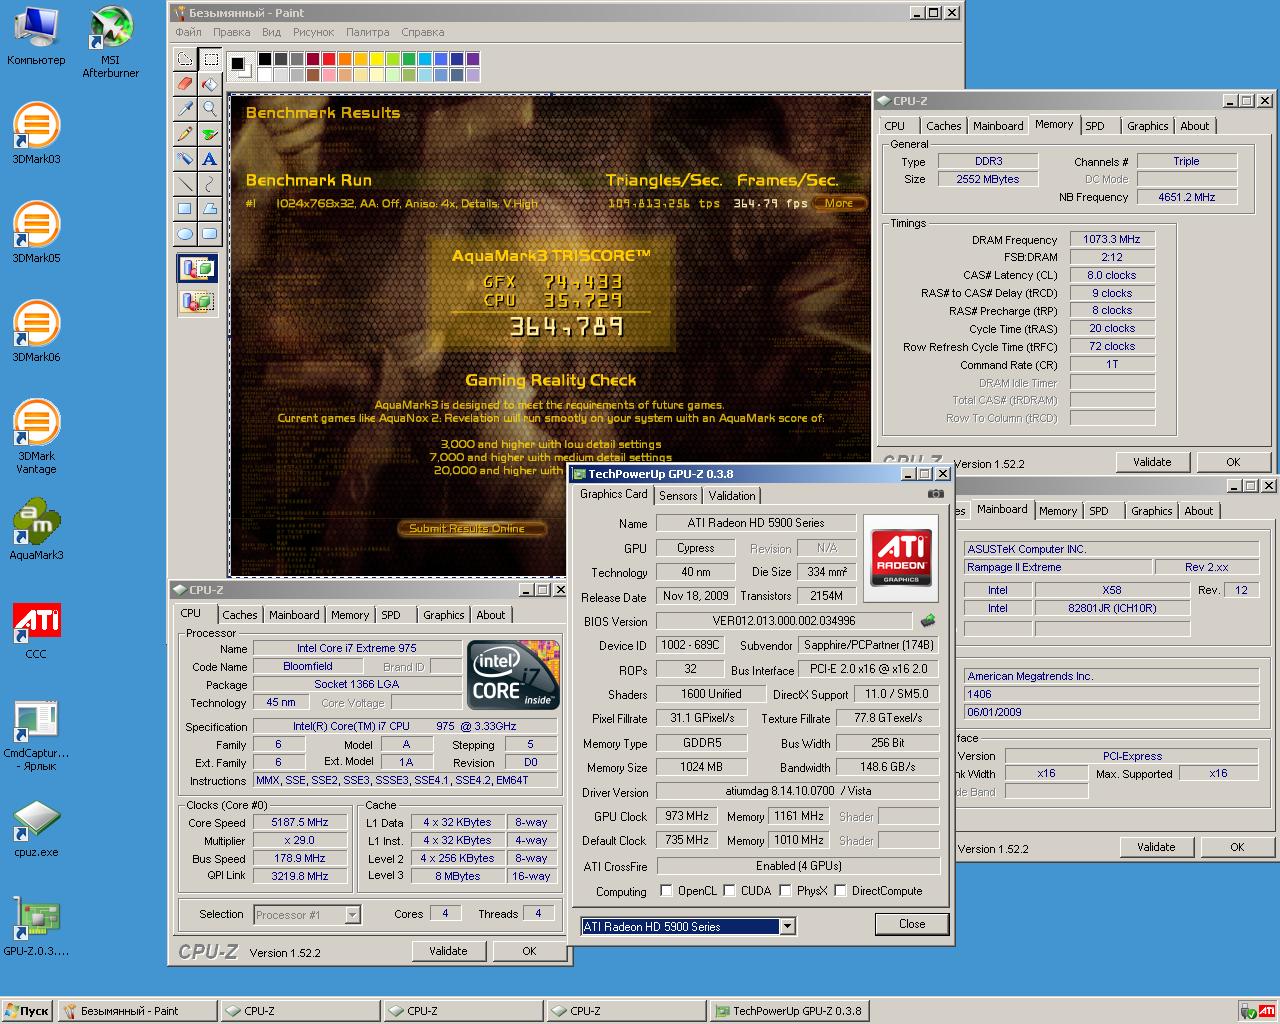Click Validate in the CPU tab CPU-Z window

click(448, 951)
